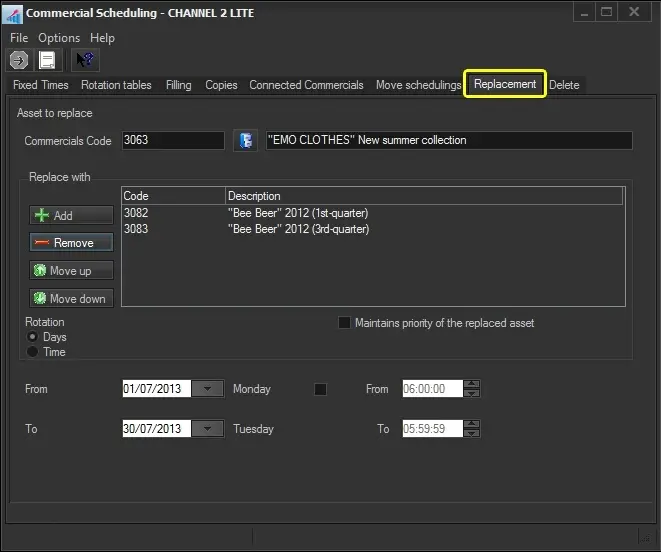Switch to the Connected Commercials tab

point(306,85)
